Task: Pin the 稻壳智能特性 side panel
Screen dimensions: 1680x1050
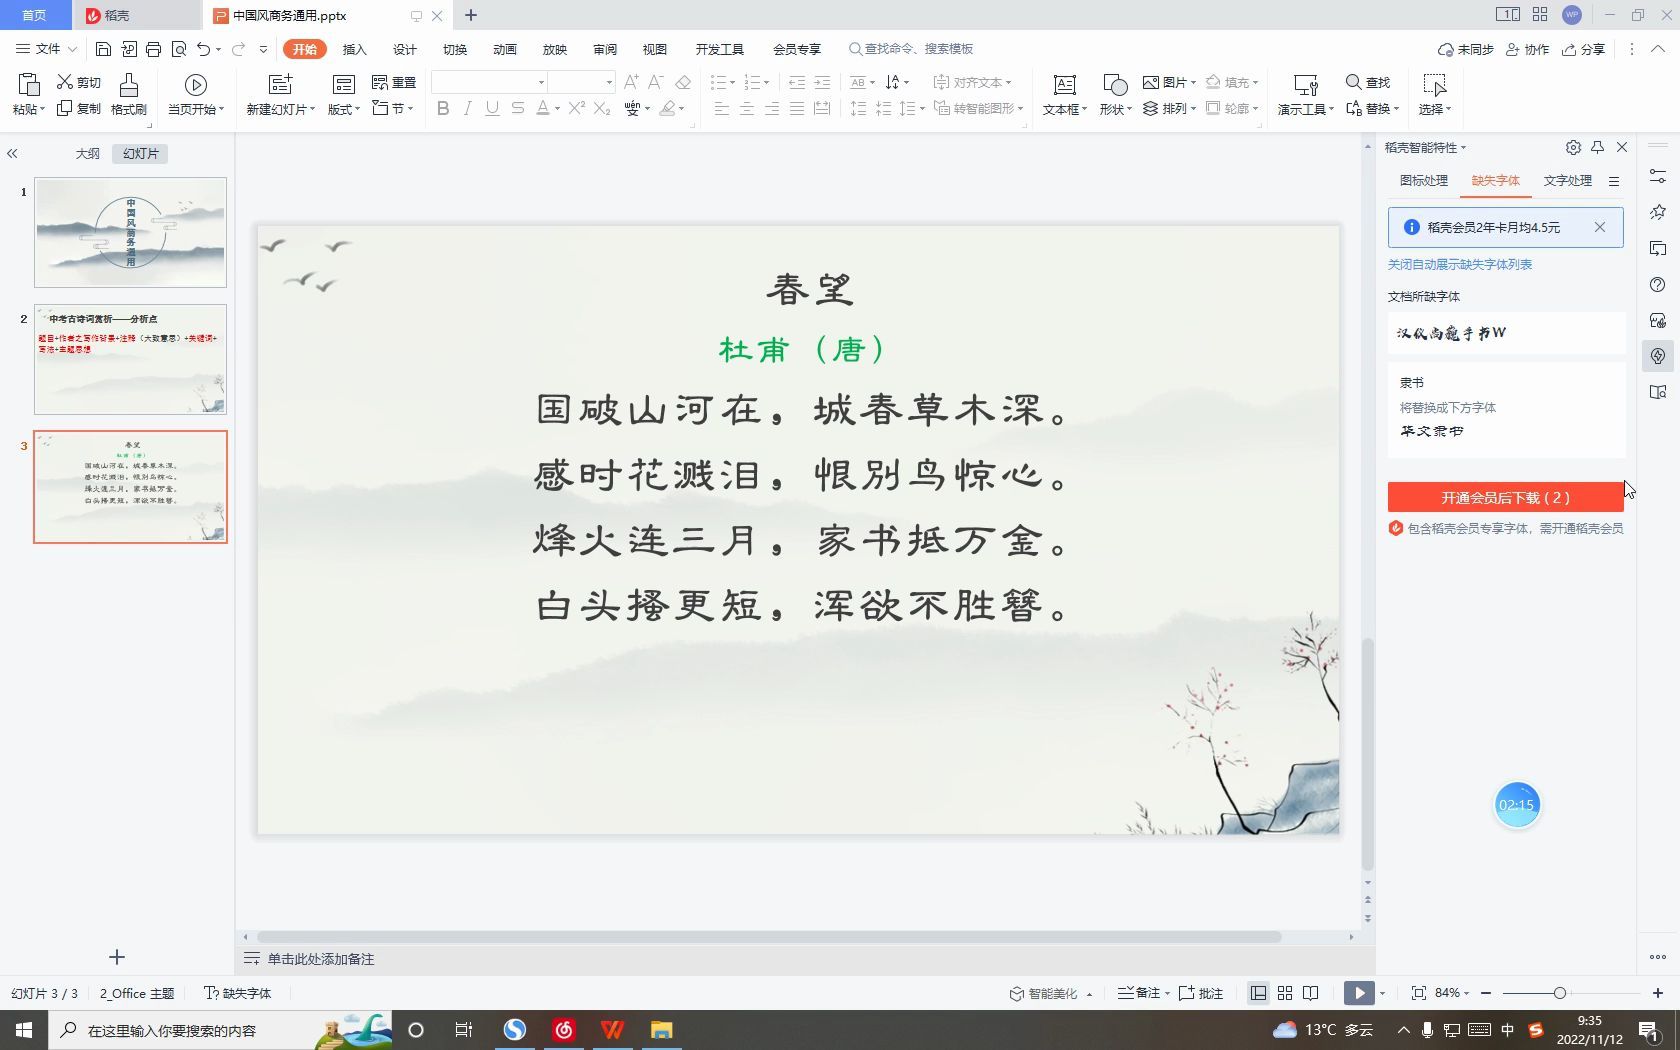Action: coord(1598,147)
